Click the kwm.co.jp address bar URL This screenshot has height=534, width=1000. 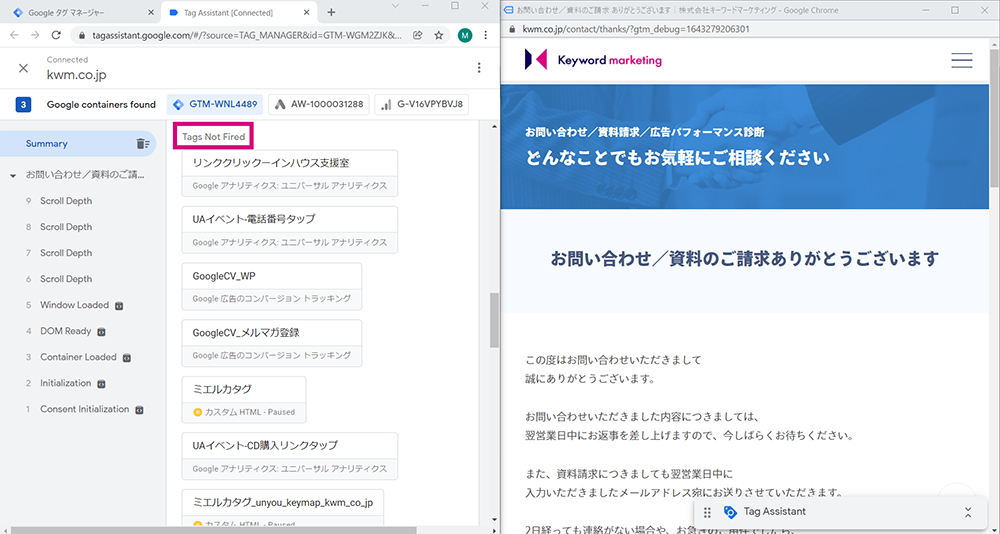(636, 29)
